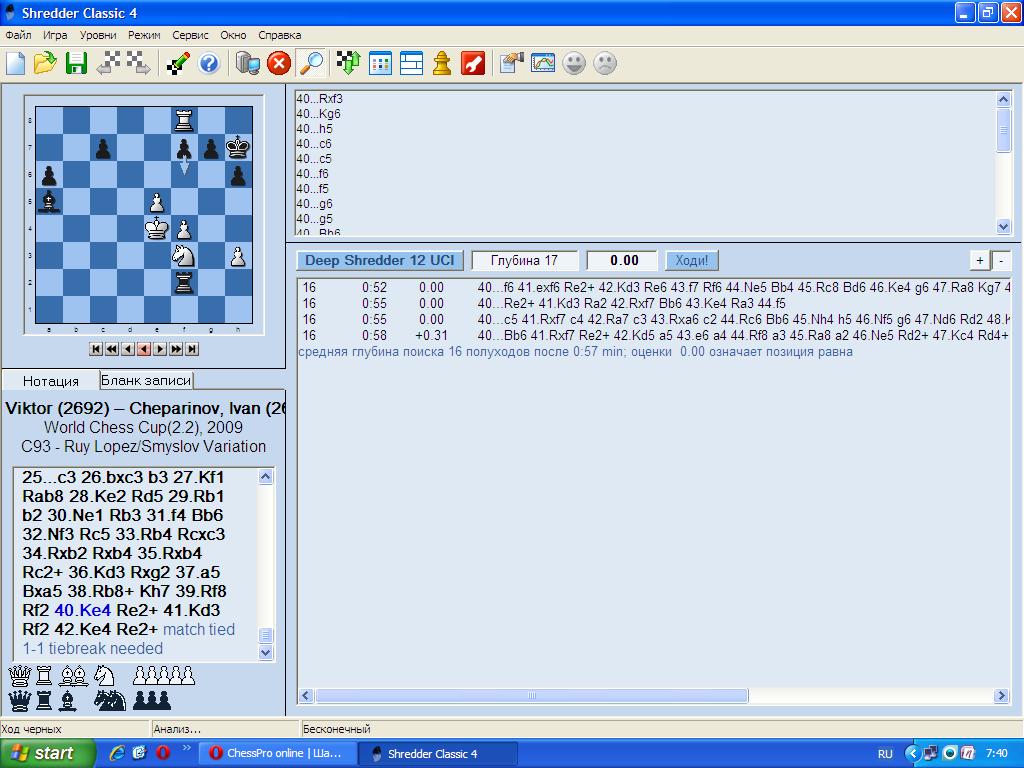
Task: Click the Ходи! button
Action: 692,261
